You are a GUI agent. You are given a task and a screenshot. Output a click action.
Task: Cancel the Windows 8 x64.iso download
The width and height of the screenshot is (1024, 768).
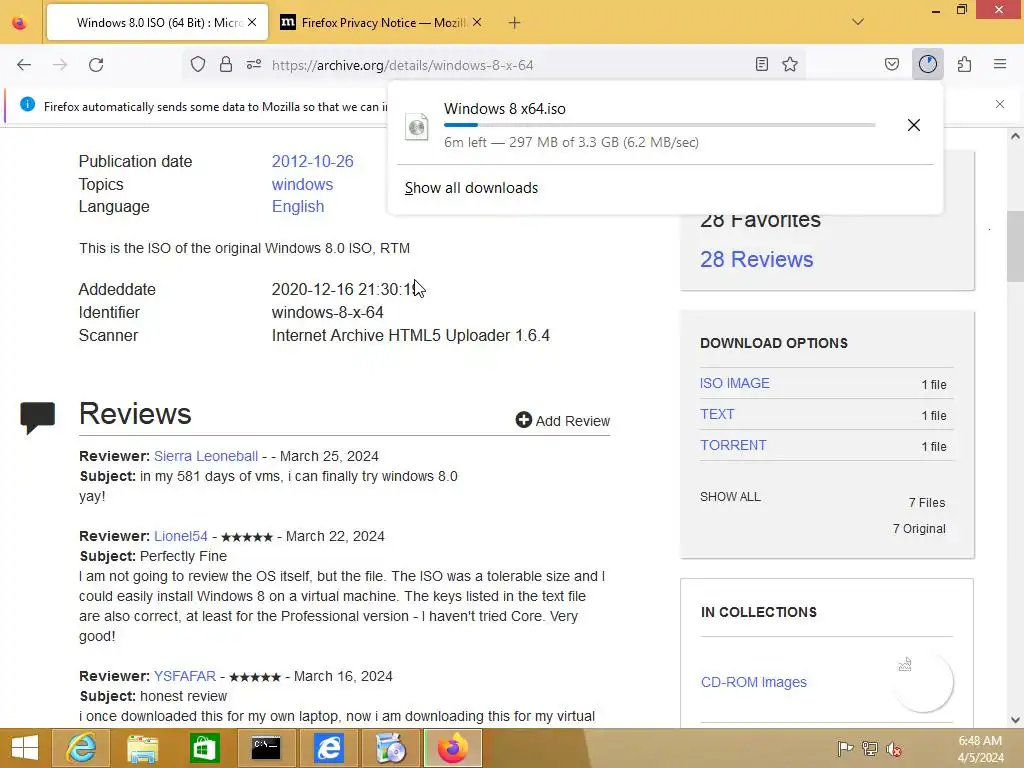914,125
